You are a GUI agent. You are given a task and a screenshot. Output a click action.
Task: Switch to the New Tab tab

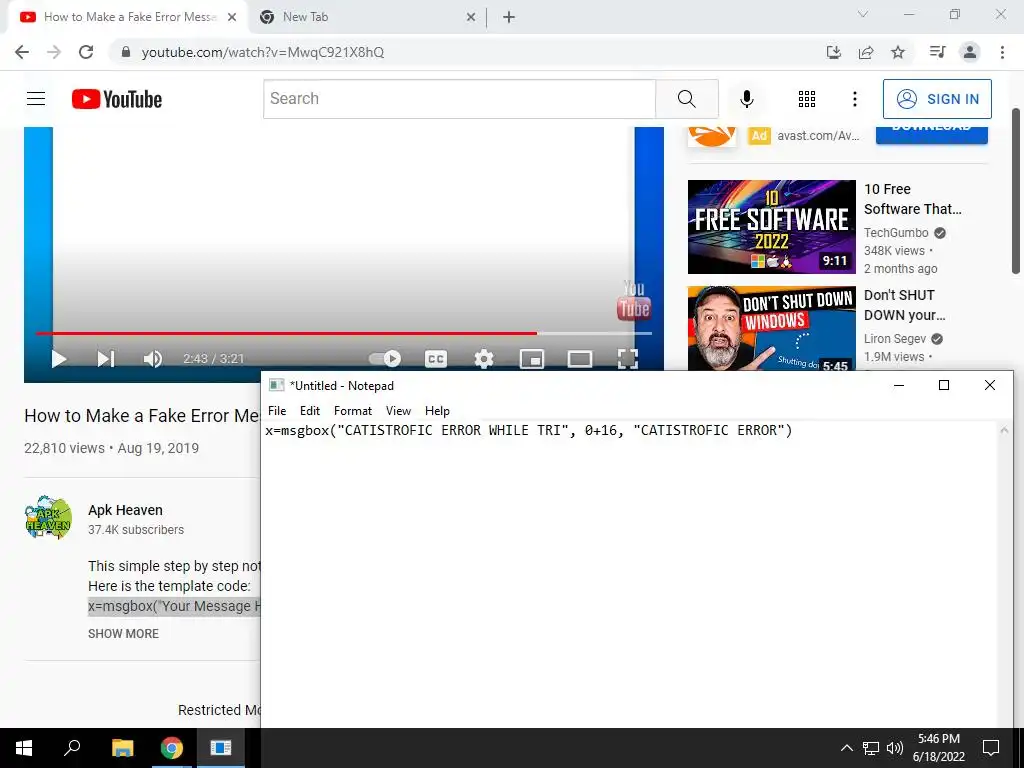367,17
